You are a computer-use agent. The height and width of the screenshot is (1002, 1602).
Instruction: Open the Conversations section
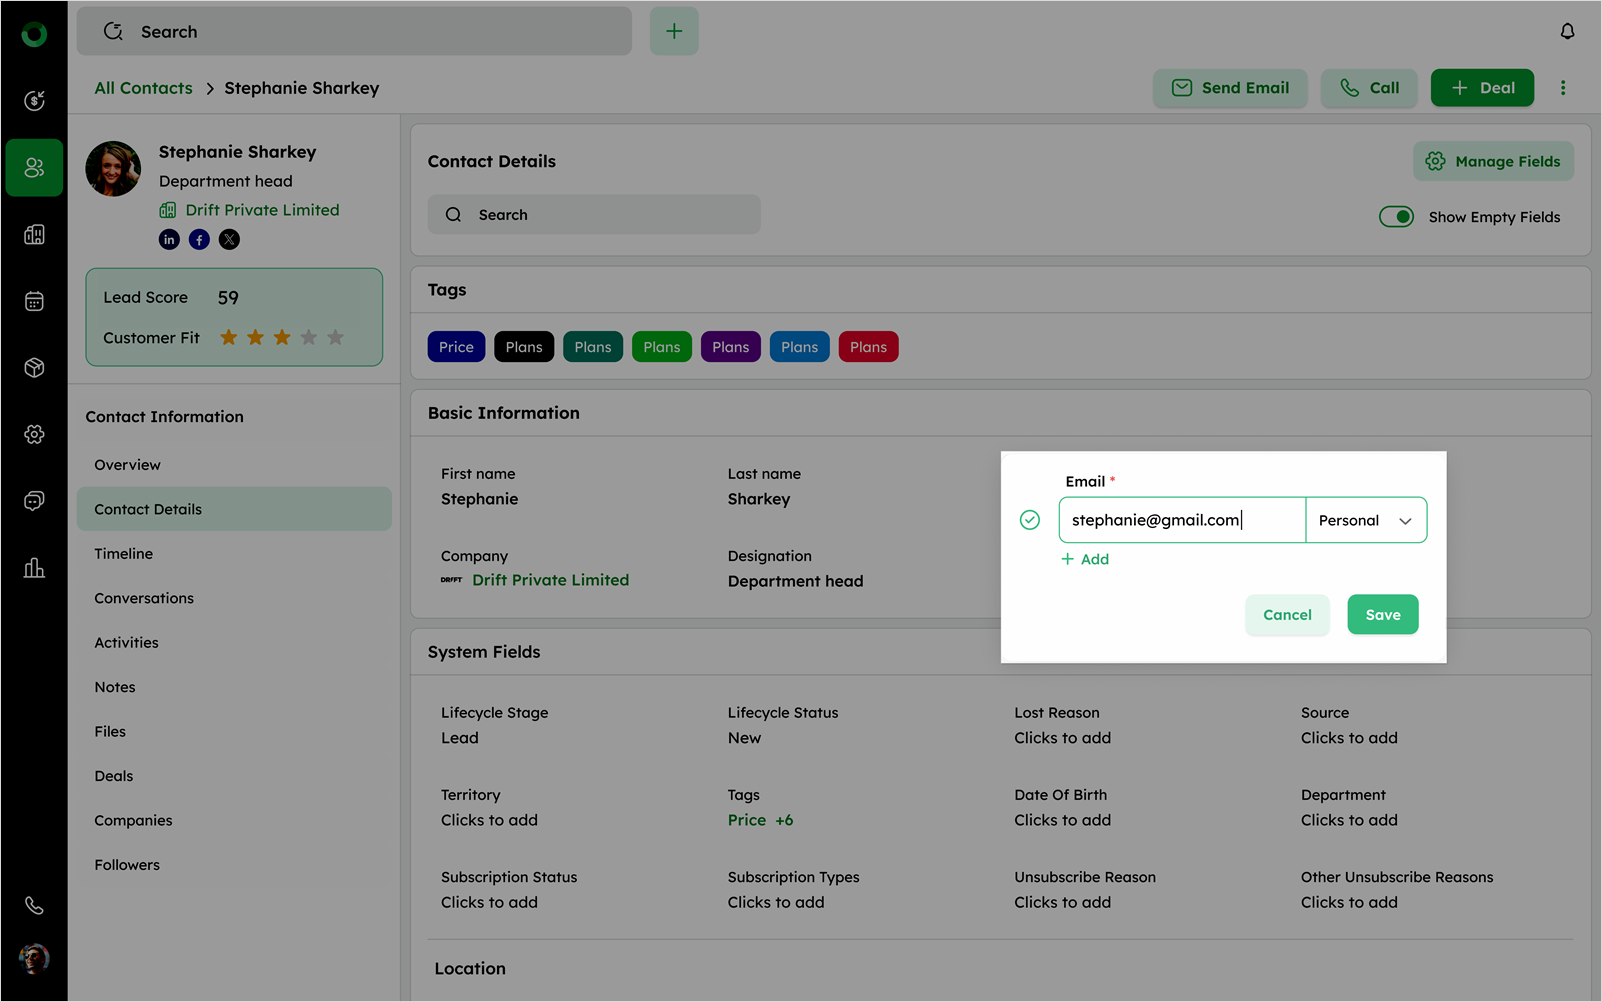144,598
